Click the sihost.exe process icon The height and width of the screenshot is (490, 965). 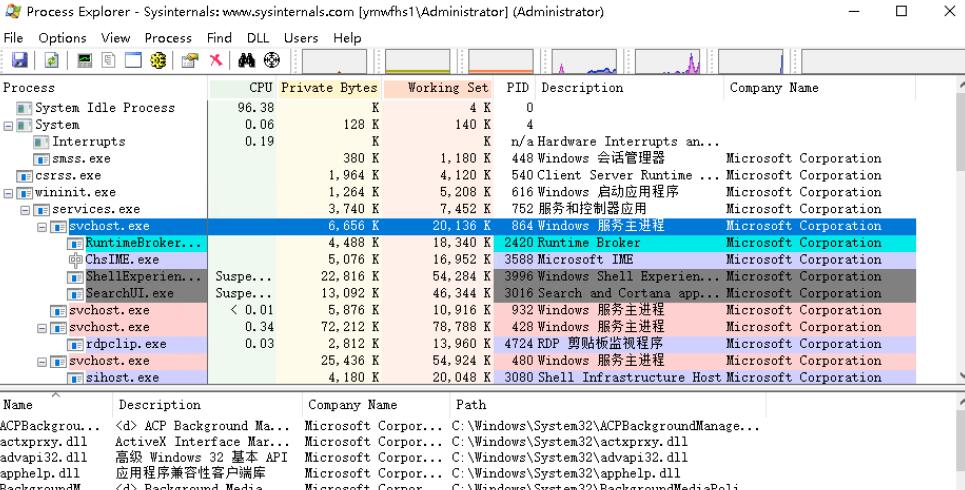point(75,378)
